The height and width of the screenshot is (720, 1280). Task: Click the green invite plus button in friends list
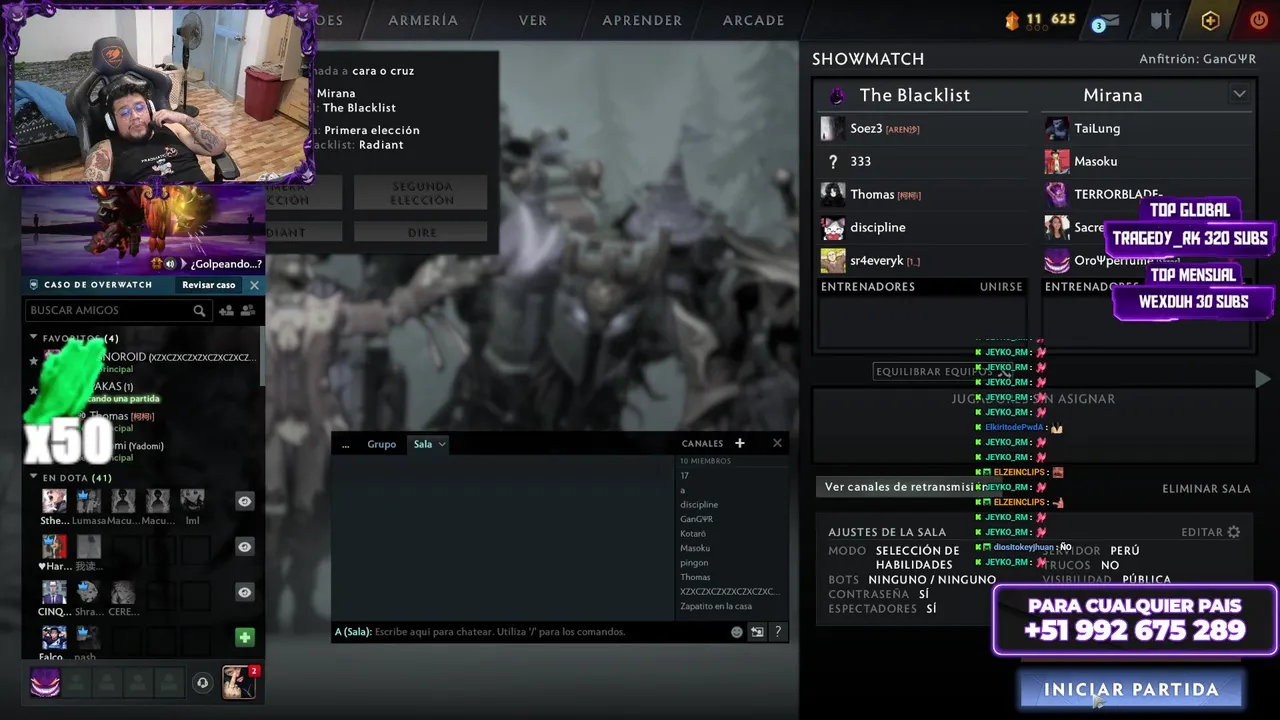245,637
